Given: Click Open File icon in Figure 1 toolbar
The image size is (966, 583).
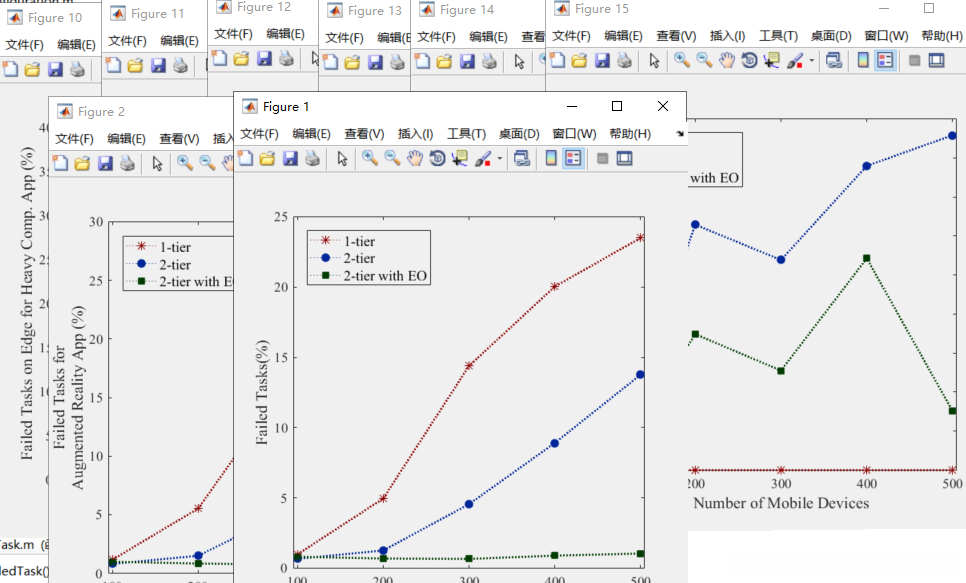Looking at the screenshot, I should [267, 158].
